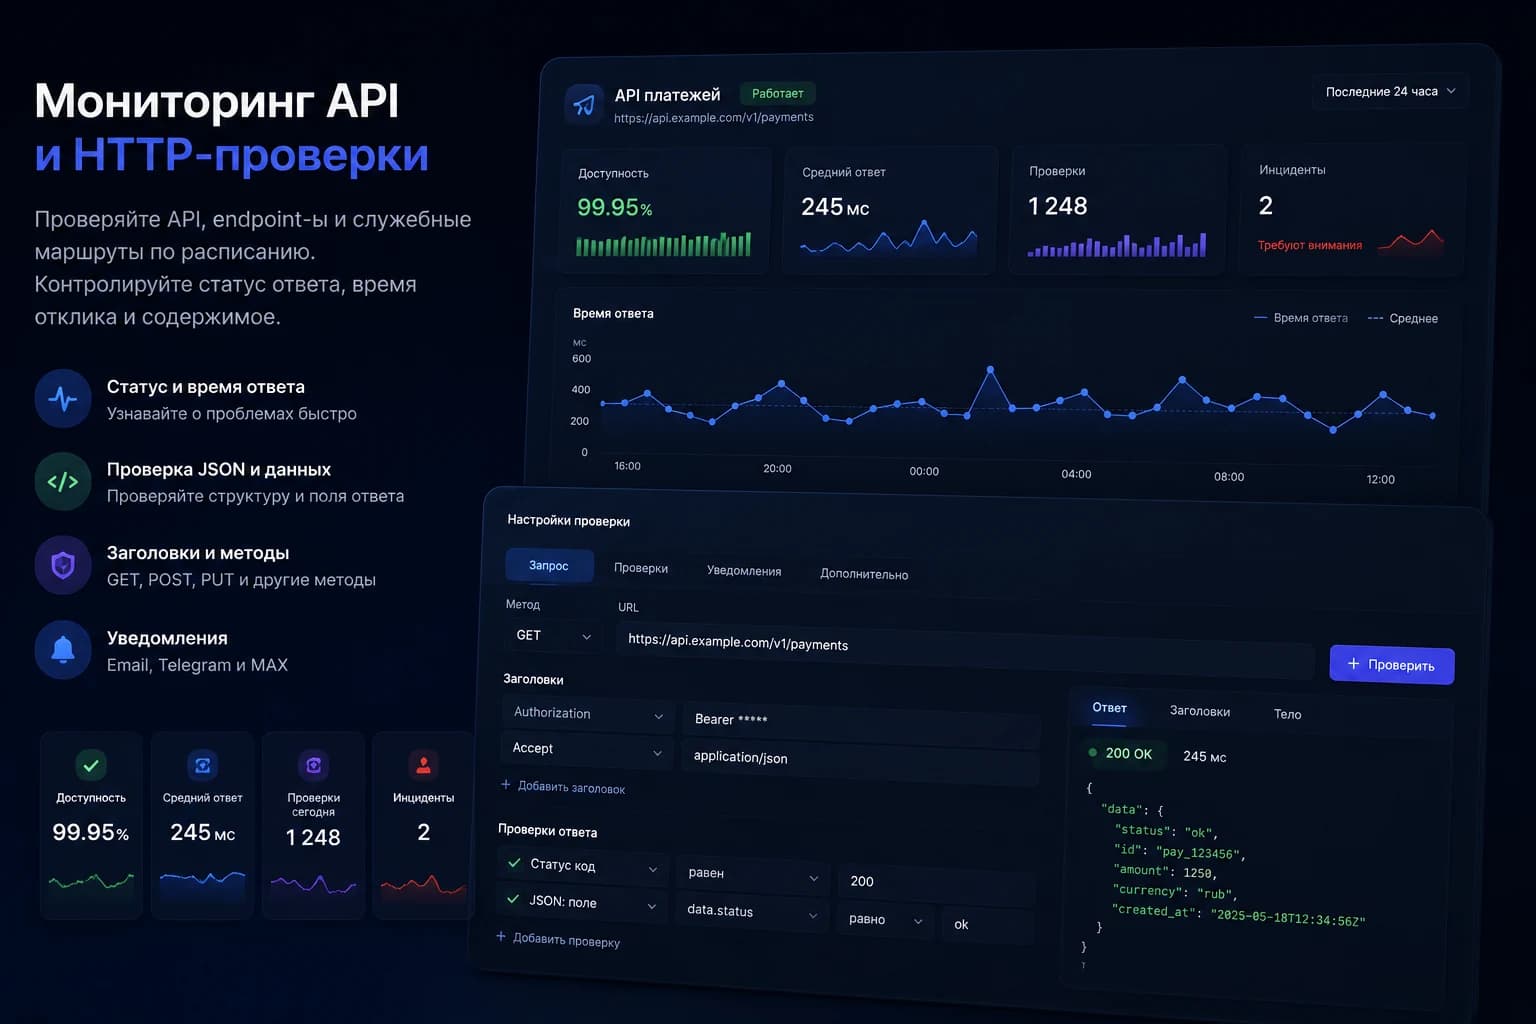
Task: Open the Статус код check type dropdown
Action: [582, 866]
